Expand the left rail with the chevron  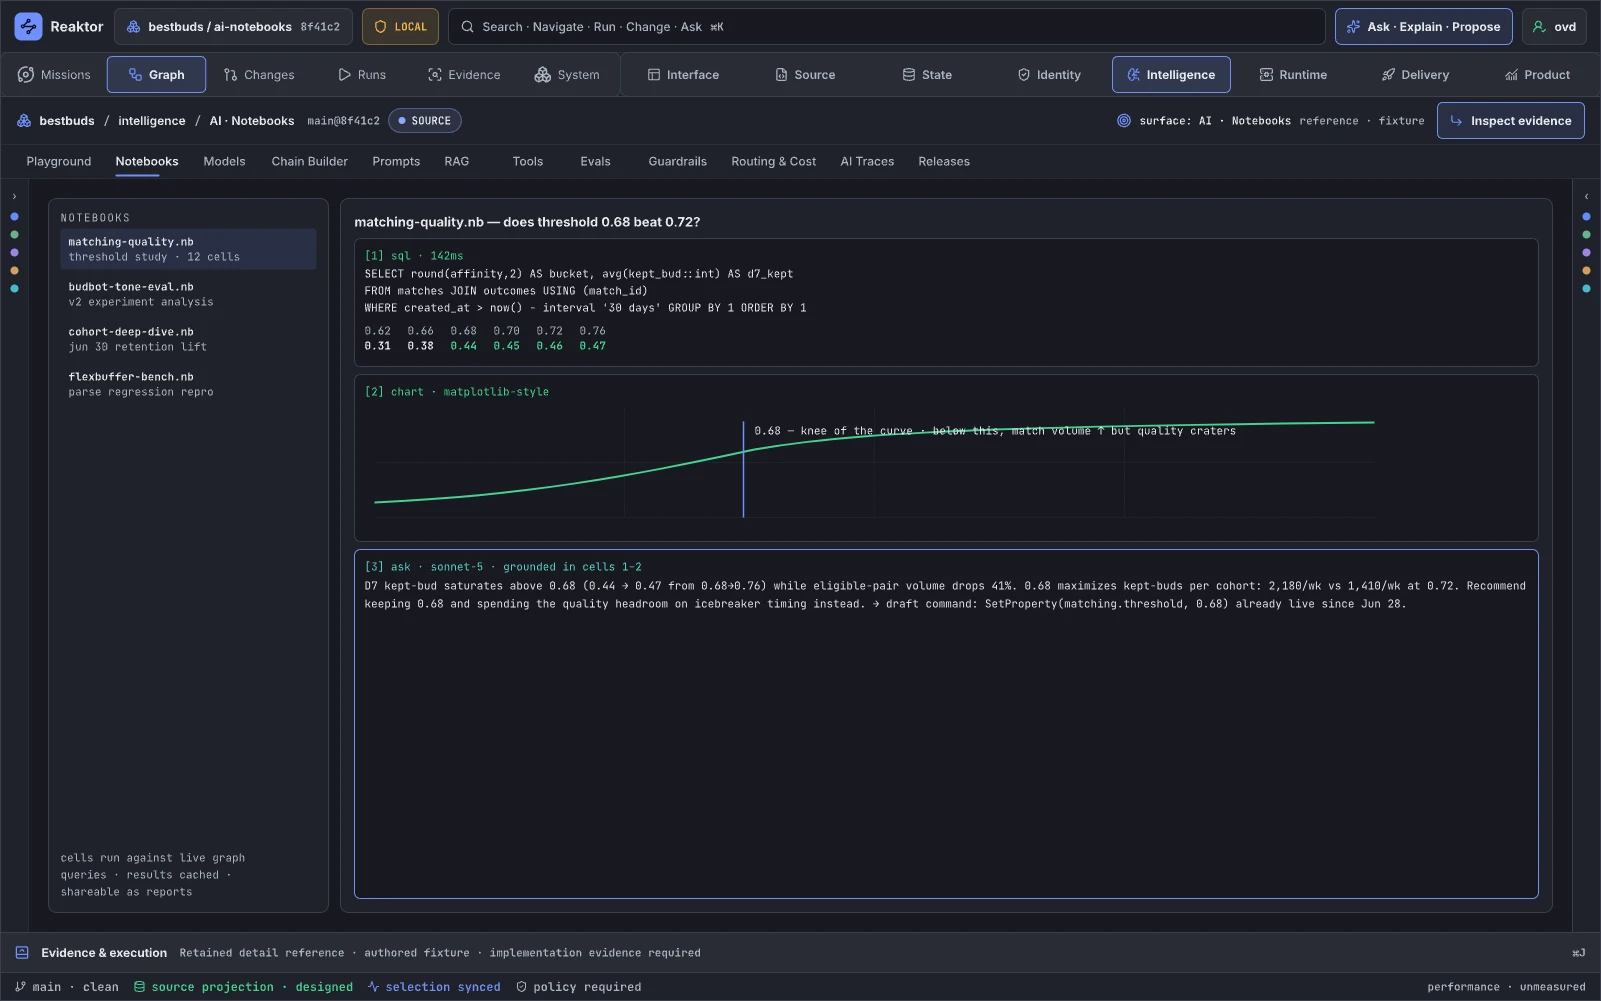14,197
